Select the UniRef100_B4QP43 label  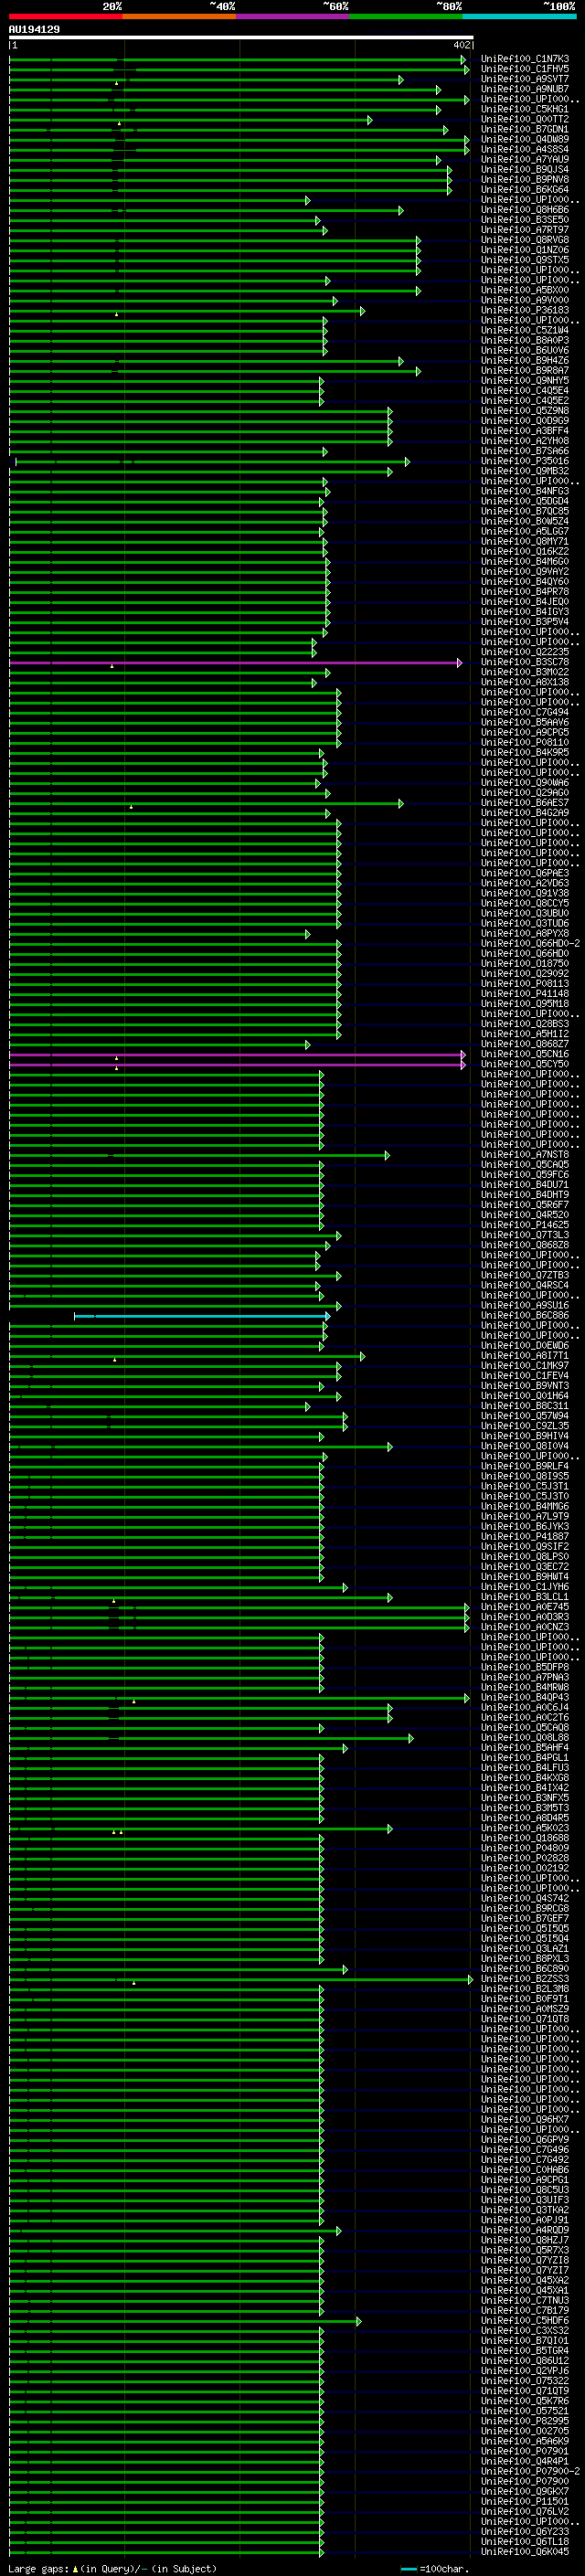point(525,1697)
